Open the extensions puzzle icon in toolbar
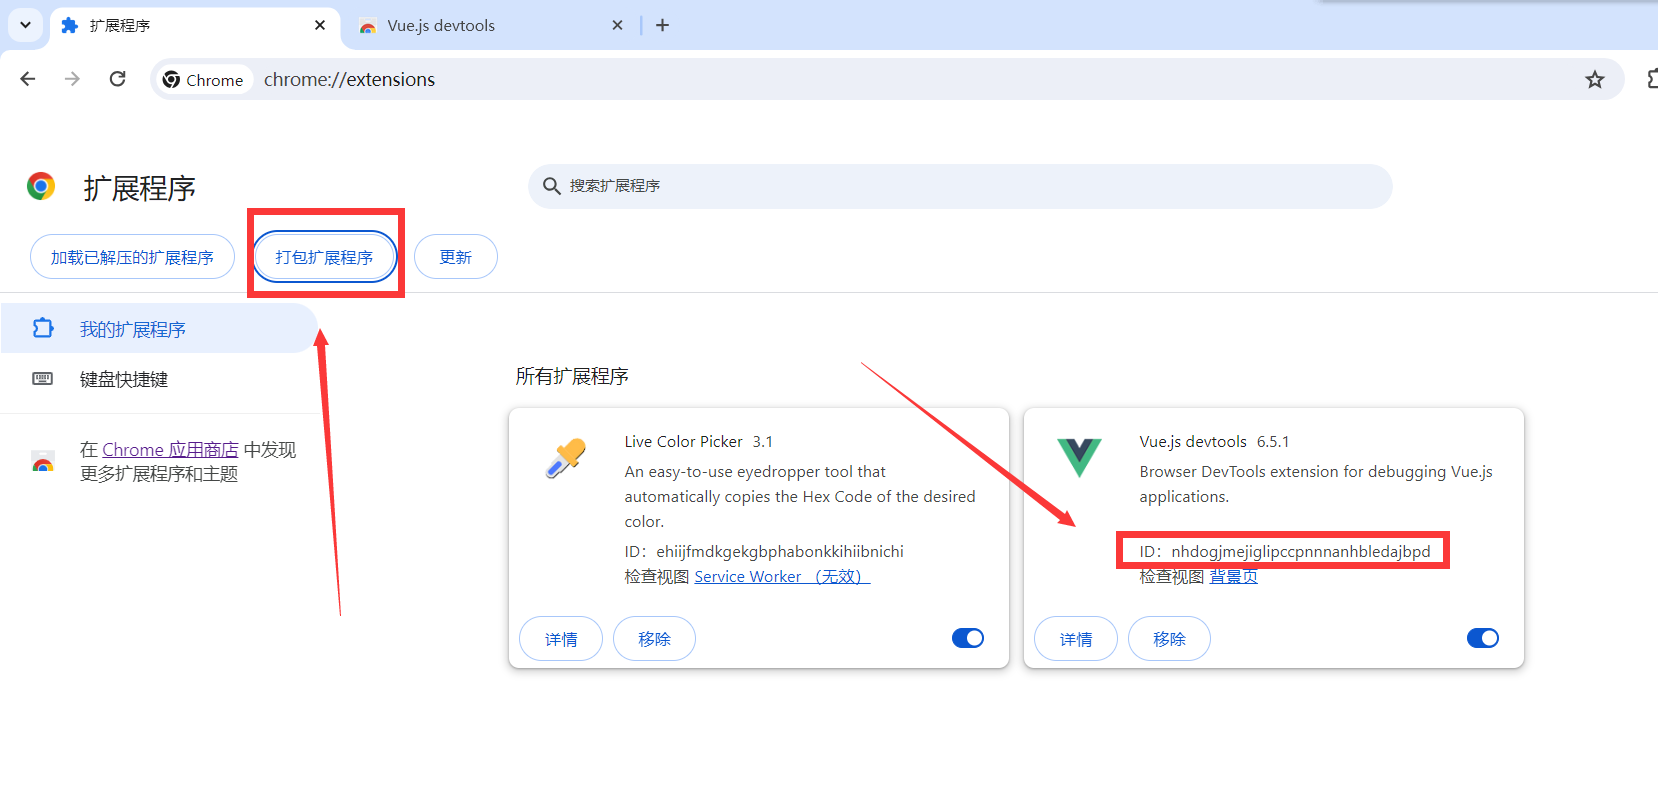Image resolution: width=1658 pixels, height=789 pixels. (x=1652, y=79)
